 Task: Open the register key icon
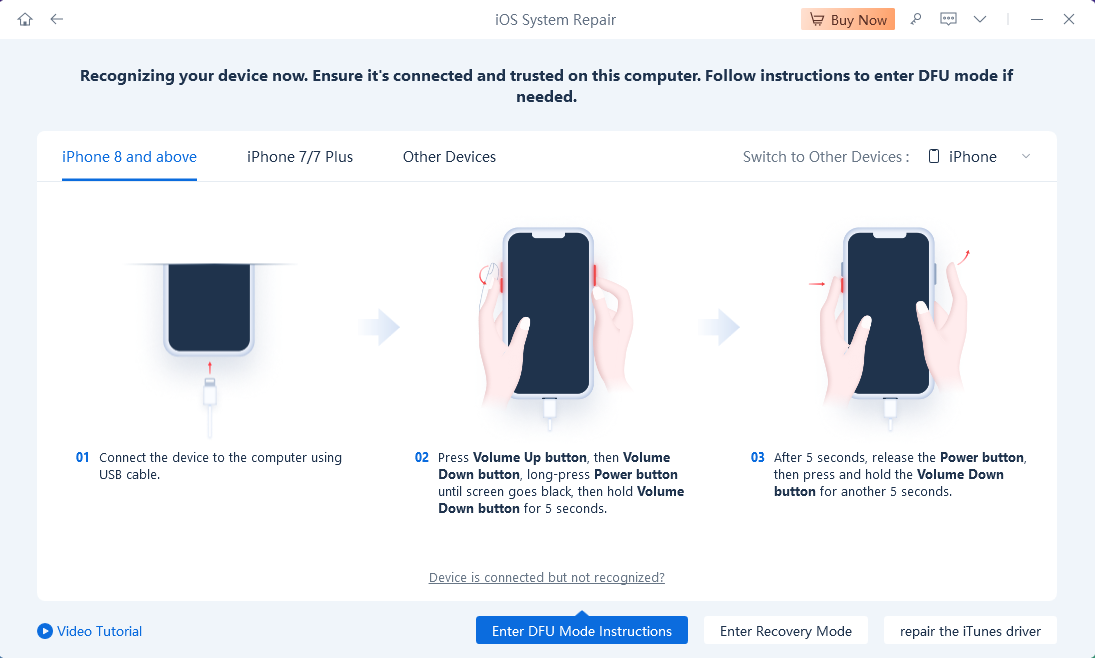click(x=916, y=19)
